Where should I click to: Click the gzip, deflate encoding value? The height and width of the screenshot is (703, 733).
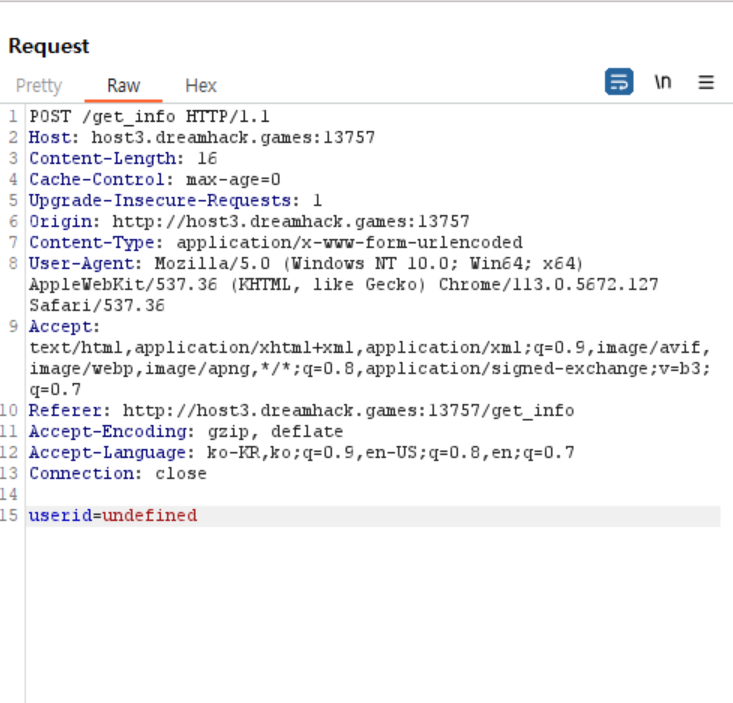pos(275,431)
